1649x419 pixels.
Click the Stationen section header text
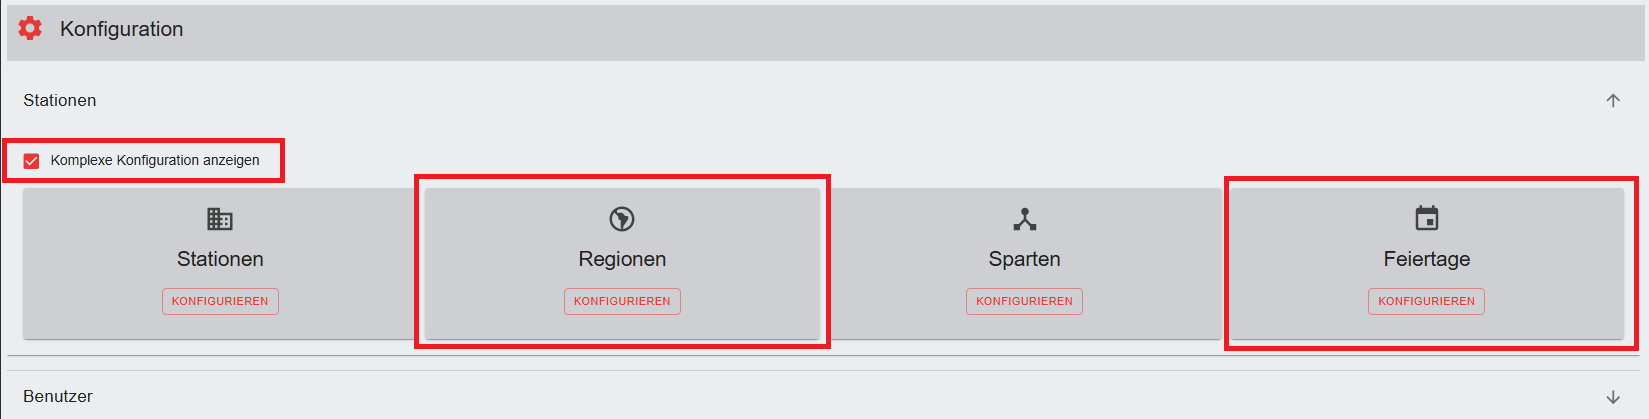pos(60,100)
